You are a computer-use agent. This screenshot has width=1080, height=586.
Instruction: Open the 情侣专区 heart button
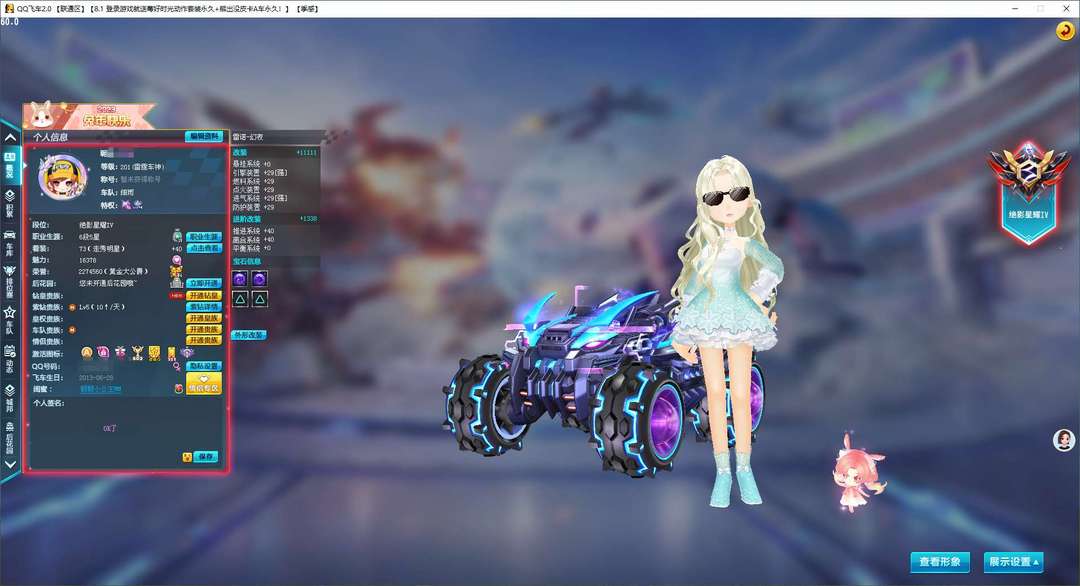point(204,384)
